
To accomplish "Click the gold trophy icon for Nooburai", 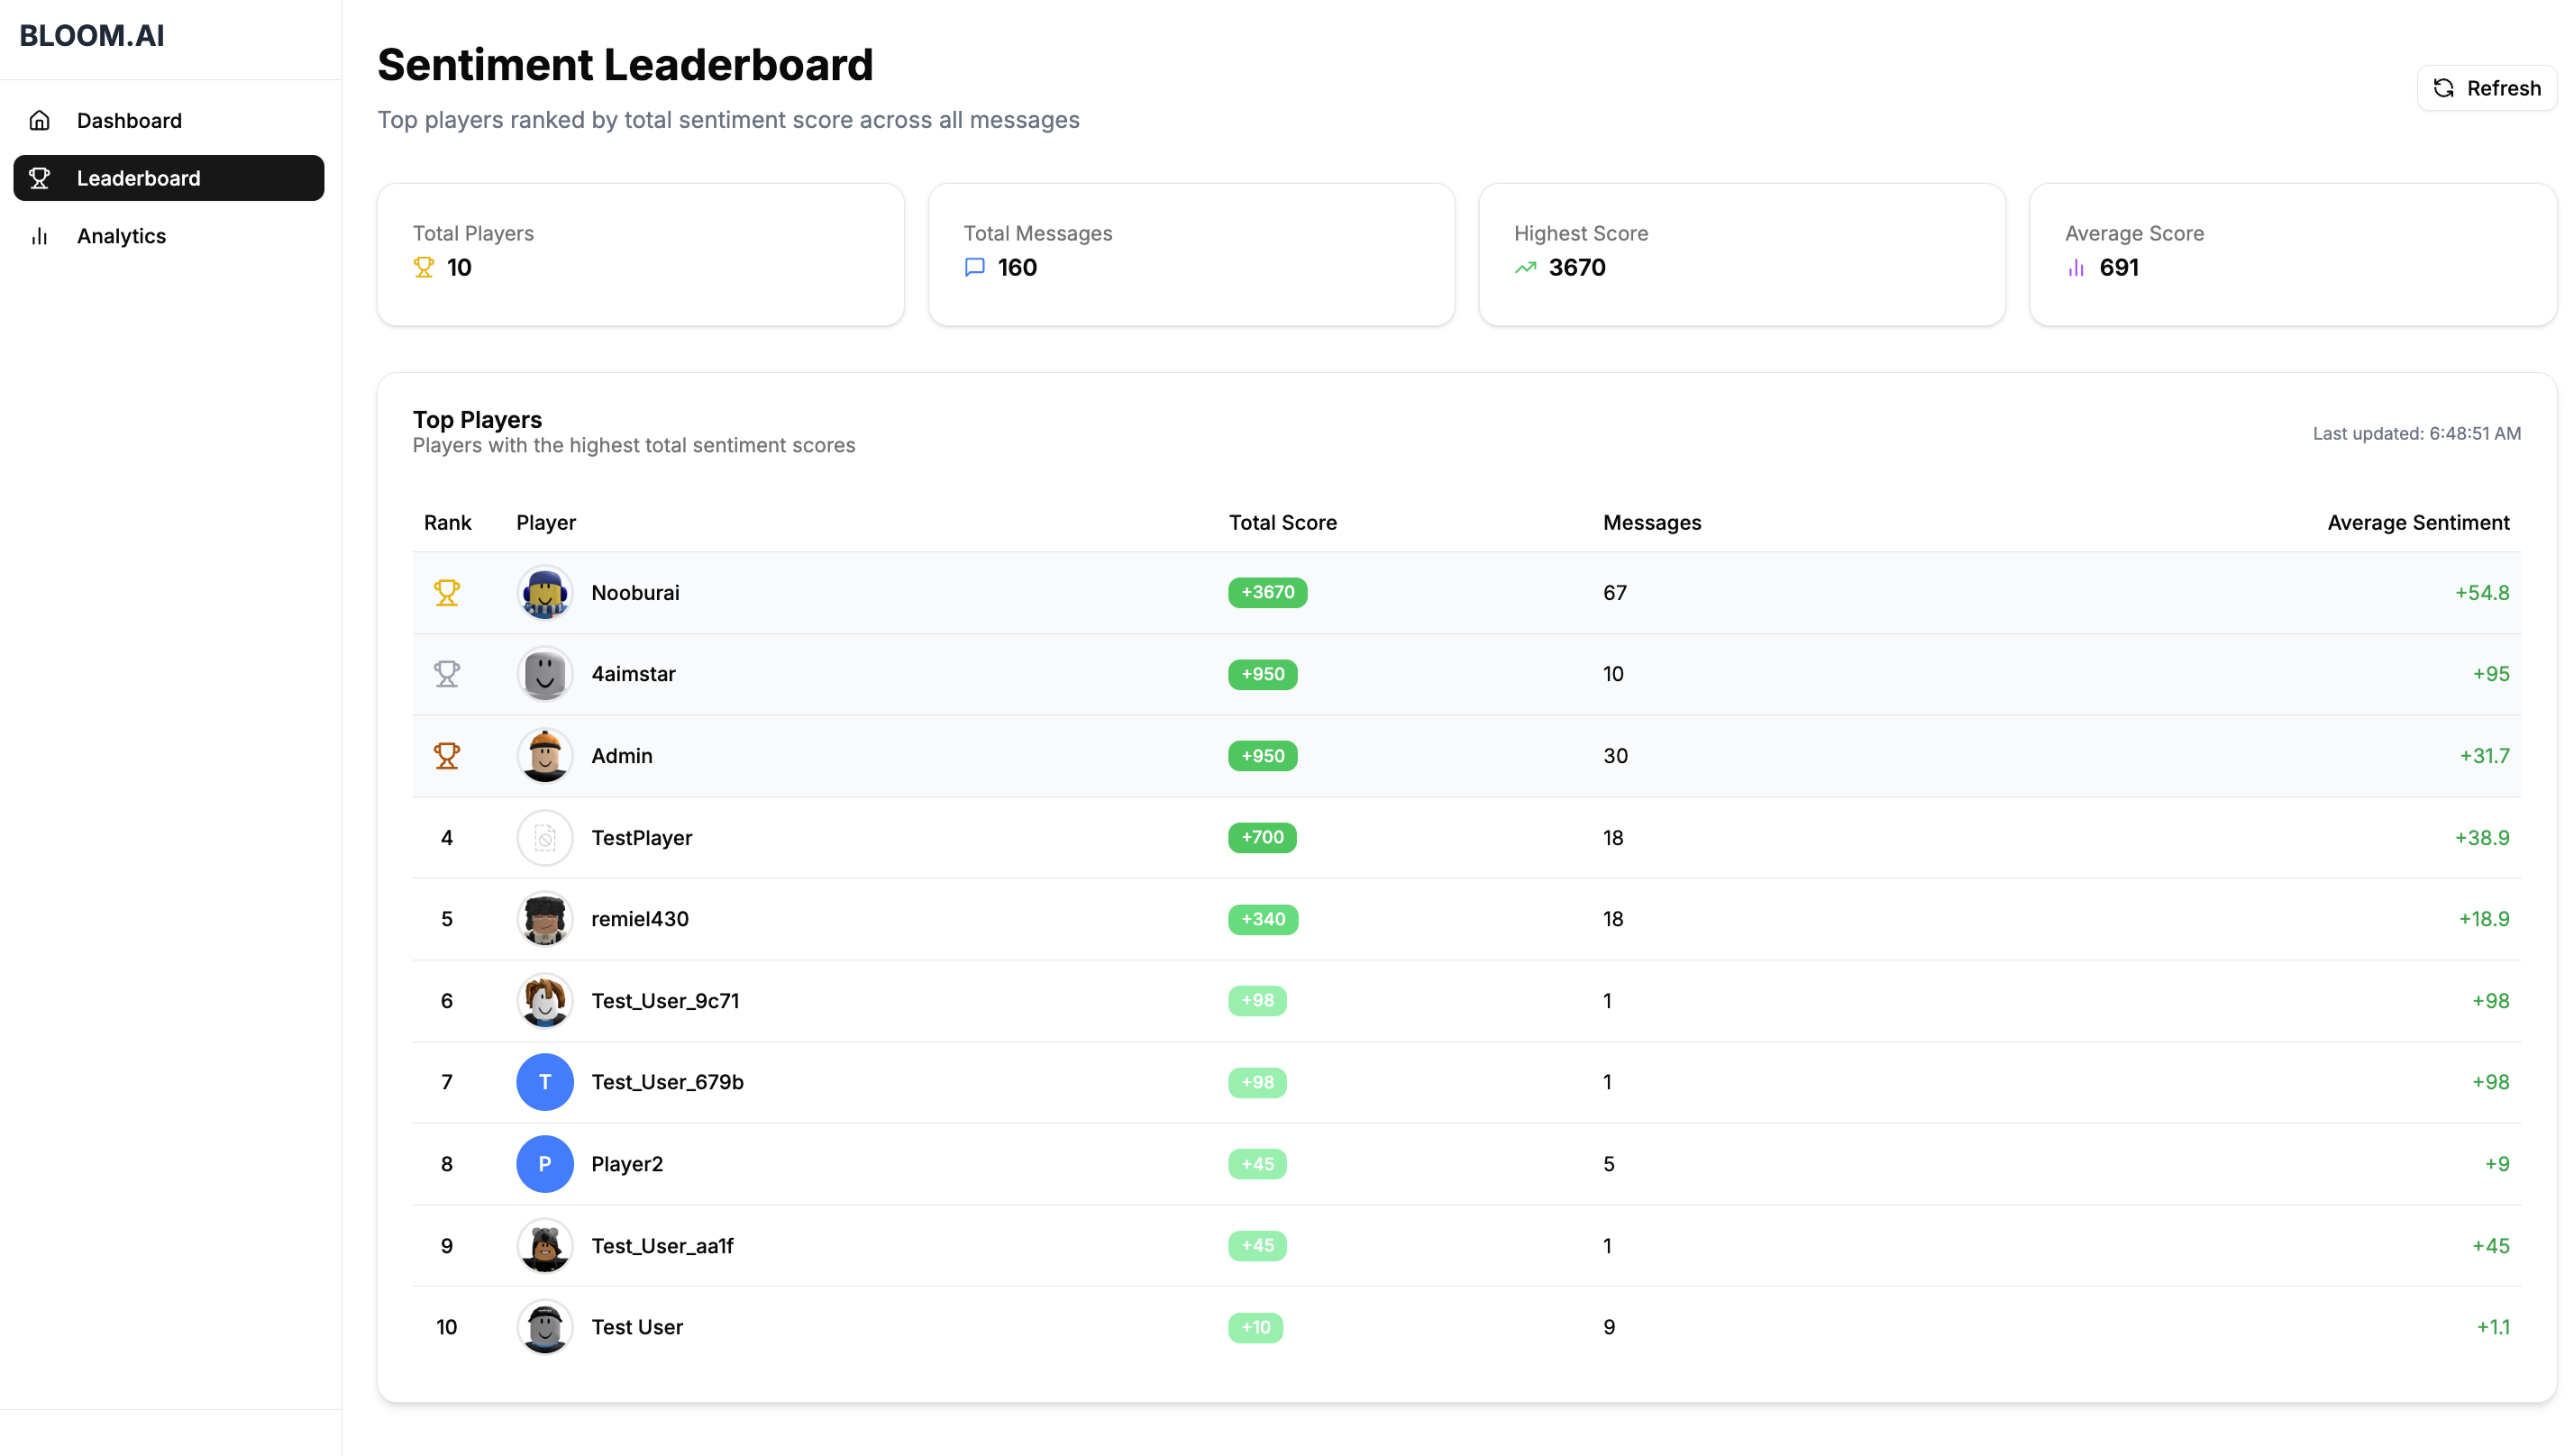I will click(x=446, y=592).
